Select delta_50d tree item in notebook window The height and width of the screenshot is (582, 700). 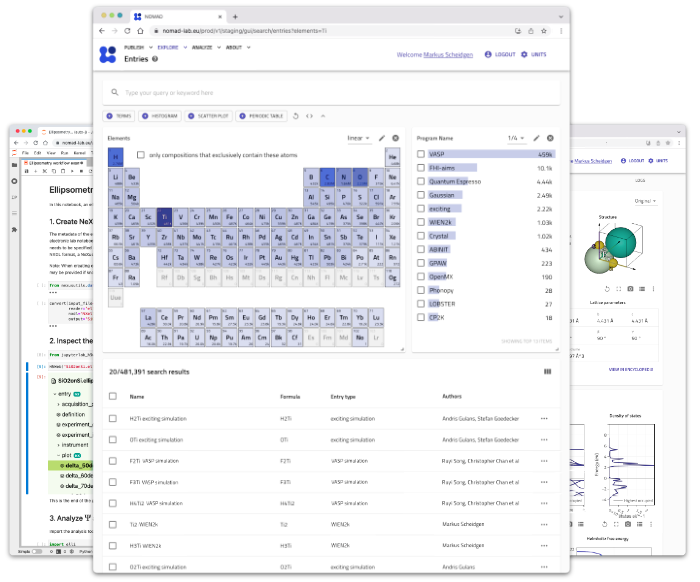71,466
